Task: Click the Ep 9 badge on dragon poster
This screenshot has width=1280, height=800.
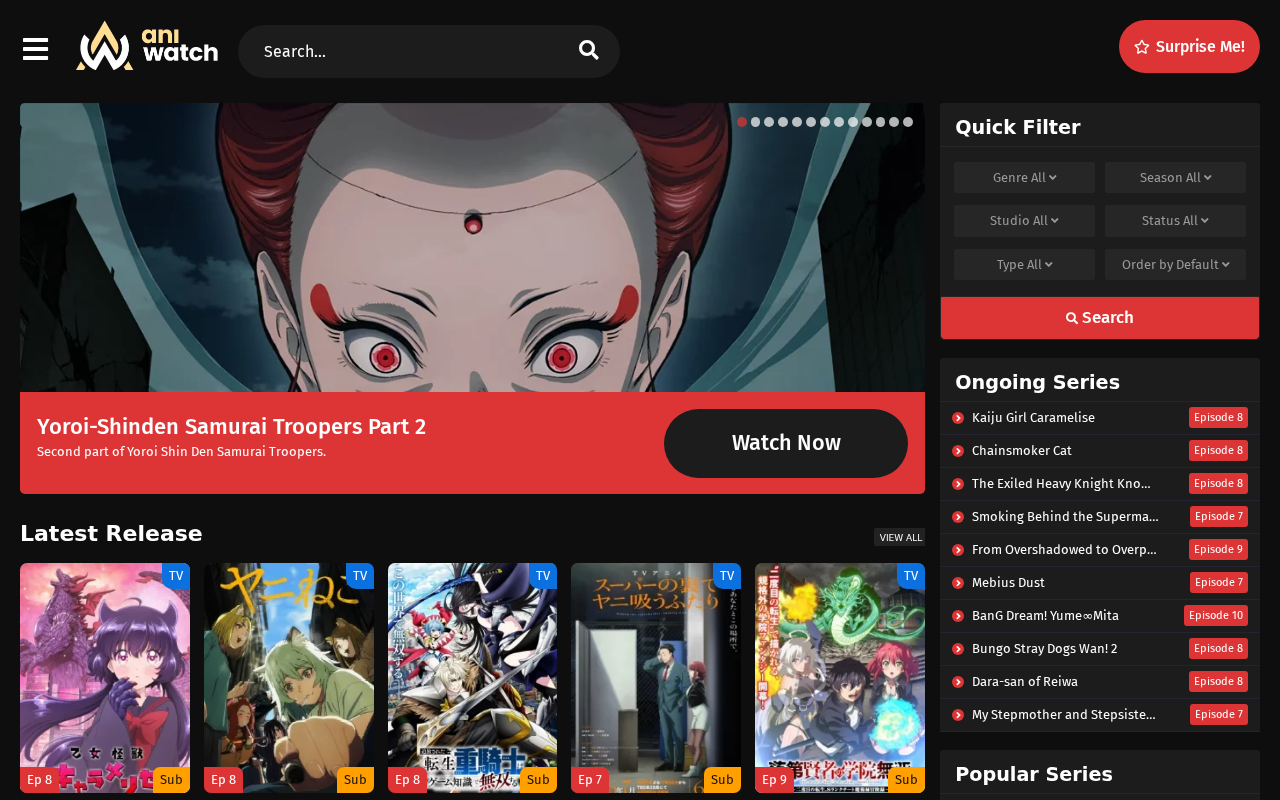Action: 774,780
